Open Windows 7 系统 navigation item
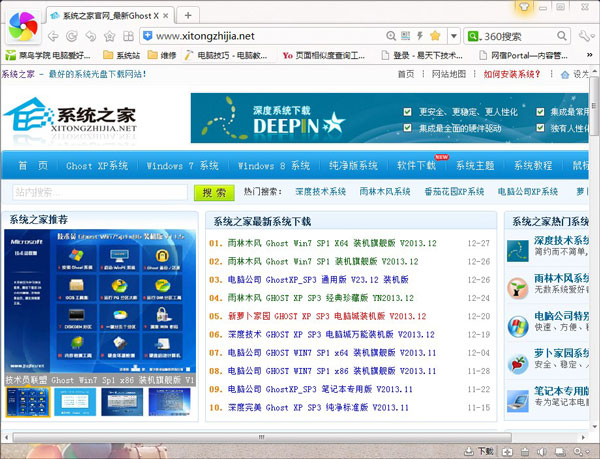 pyautogui.click(x=183, y=166)
